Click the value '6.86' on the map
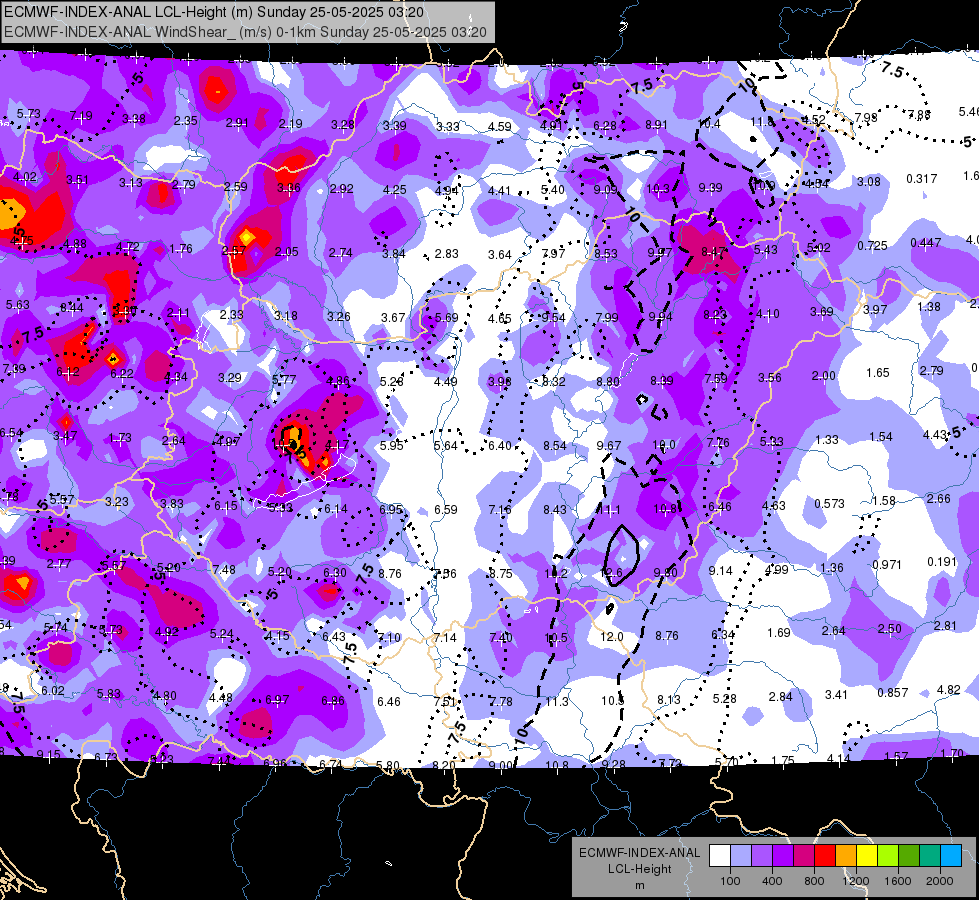The width and height of the screenshot is (979, 900). (x=332, y=701)
